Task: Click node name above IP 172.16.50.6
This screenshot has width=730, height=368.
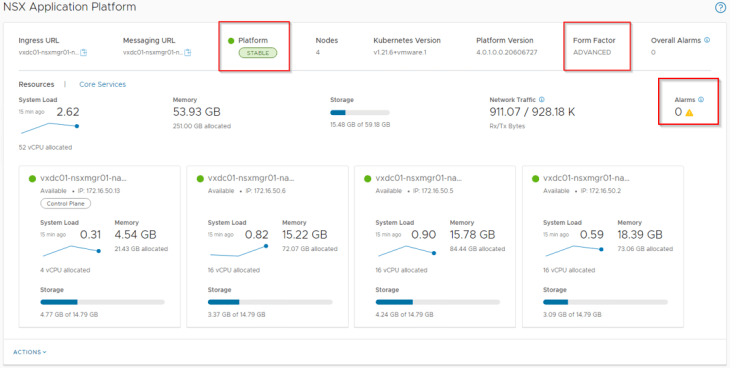Action: tap(251, 178)
